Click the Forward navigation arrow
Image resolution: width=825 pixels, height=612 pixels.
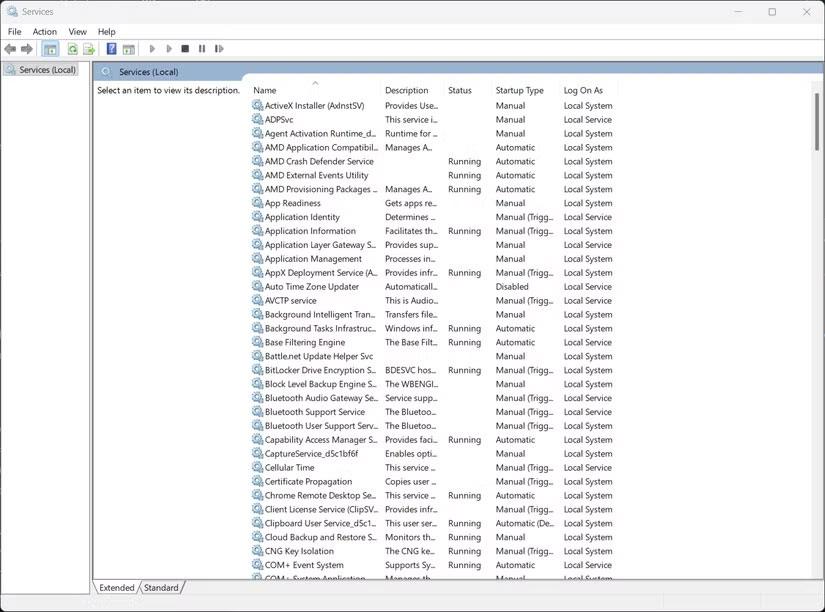tap(26, 48)
